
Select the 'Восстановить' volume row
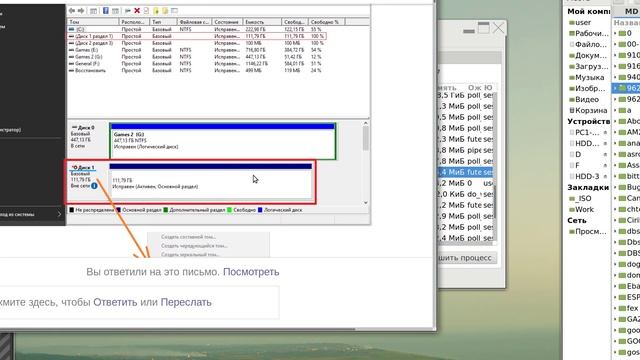click(197, 70)
